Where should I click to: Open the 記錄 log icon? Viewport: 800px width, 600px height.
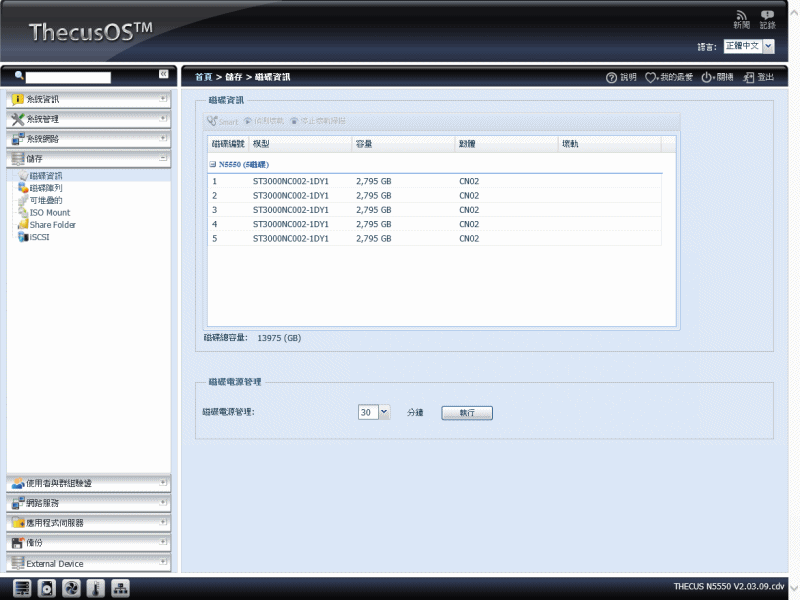767,20
